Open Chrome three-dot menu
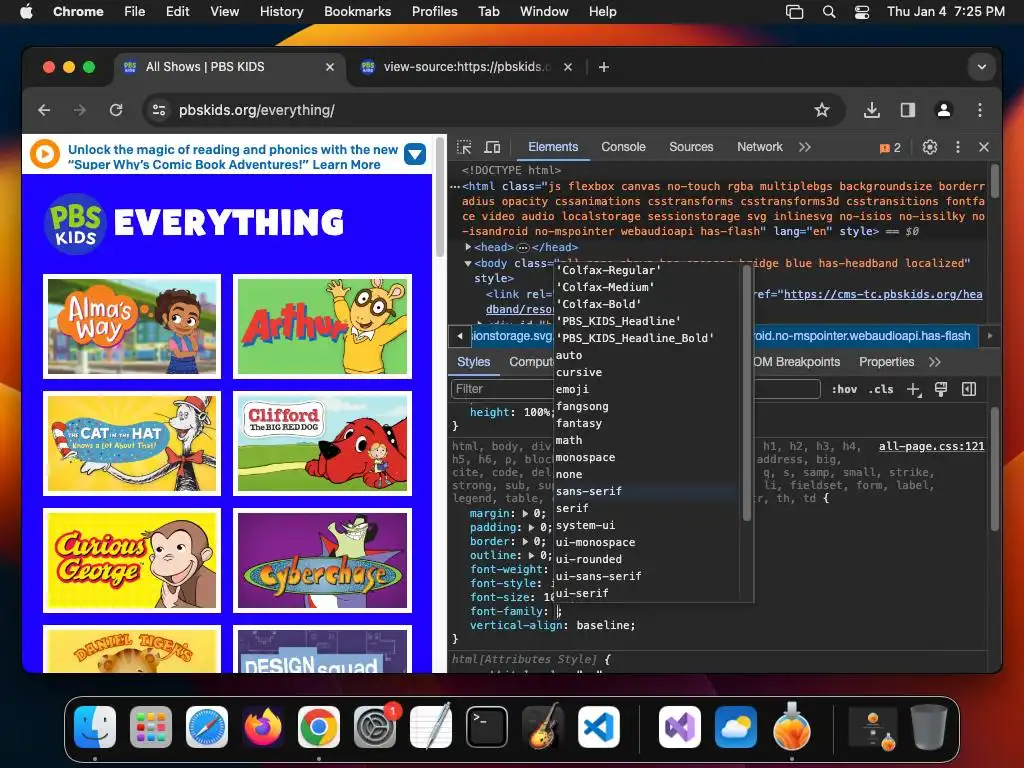 tap(979, 110)
